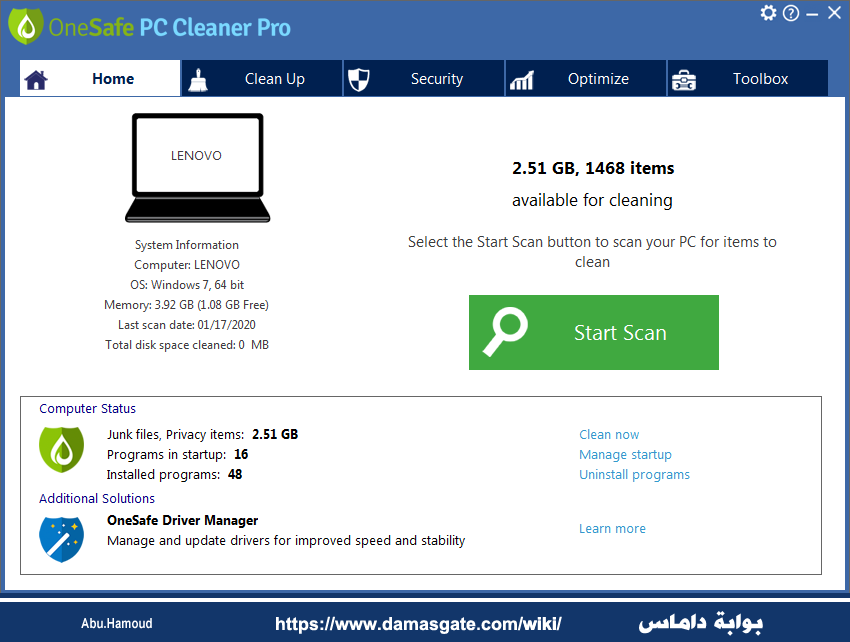Click the toolbox briefcase icon
Viewport: 850px width, 642px height.
point(684,80)
